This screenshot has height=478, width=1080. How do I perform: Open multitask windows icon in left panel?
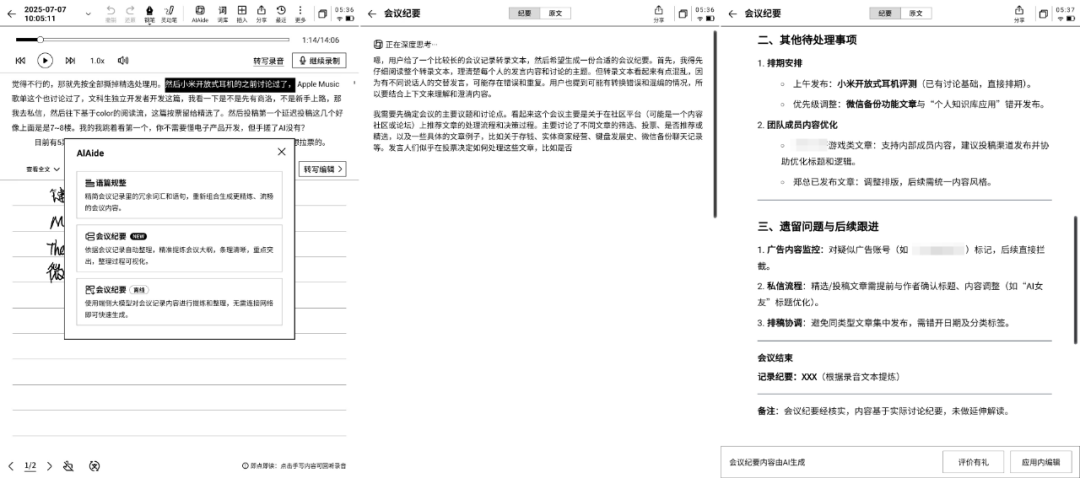coord(322,14)
